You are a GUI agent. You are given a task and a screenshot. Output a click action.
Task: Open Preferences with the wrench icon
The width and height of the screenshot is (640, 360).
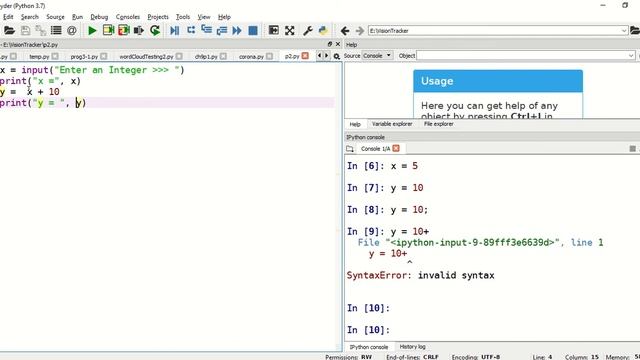point(308,31)
